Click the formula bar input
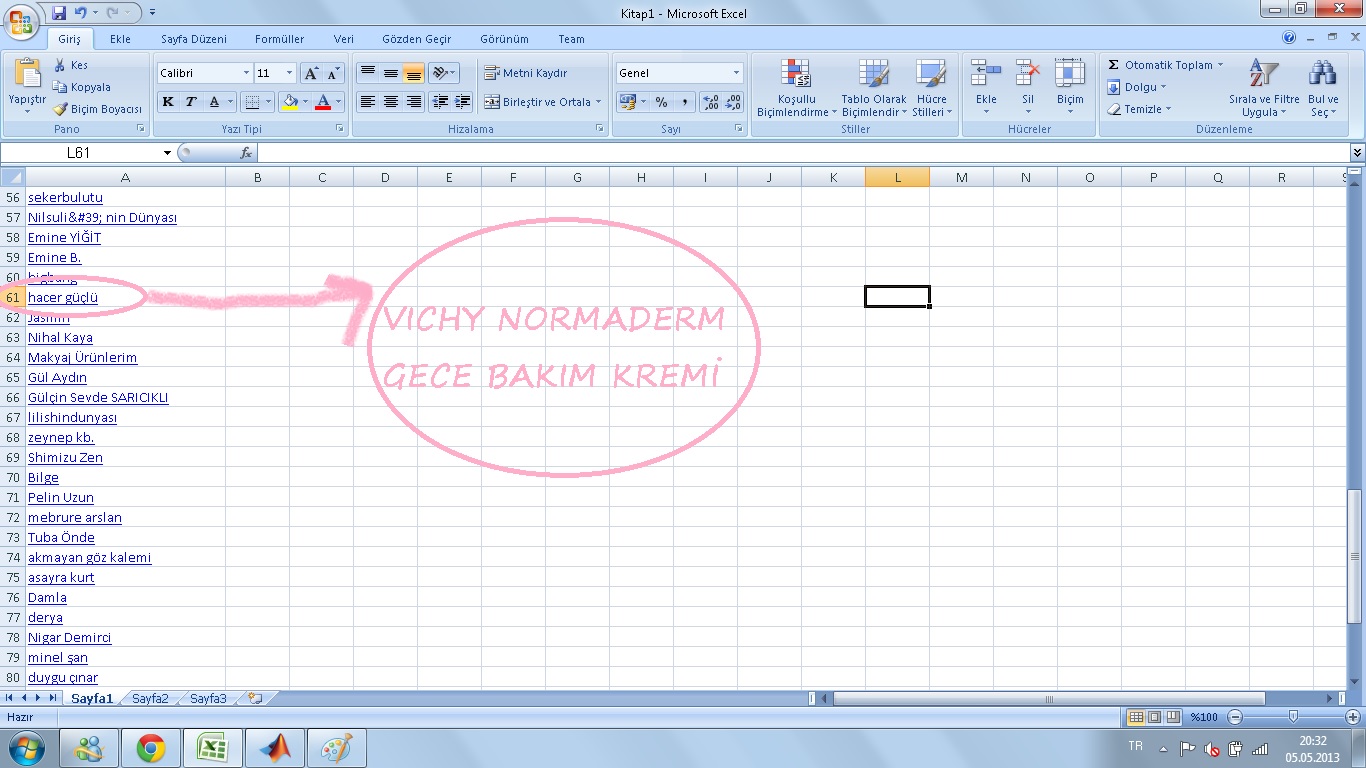This screenshot has width=1366, height=768. click(803, 153)
